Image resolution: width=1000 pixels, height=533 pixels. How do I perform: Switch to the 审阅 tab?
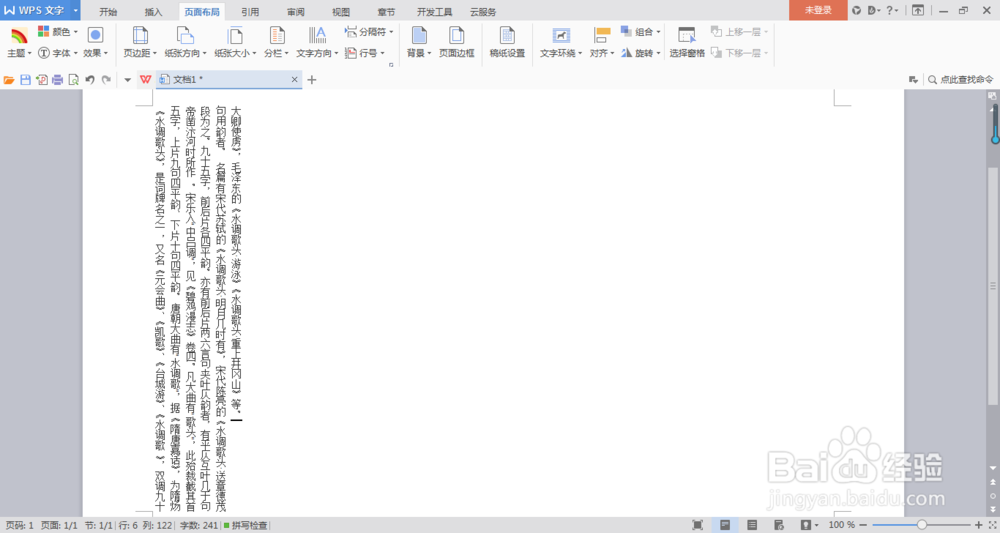tap(295, 11)
